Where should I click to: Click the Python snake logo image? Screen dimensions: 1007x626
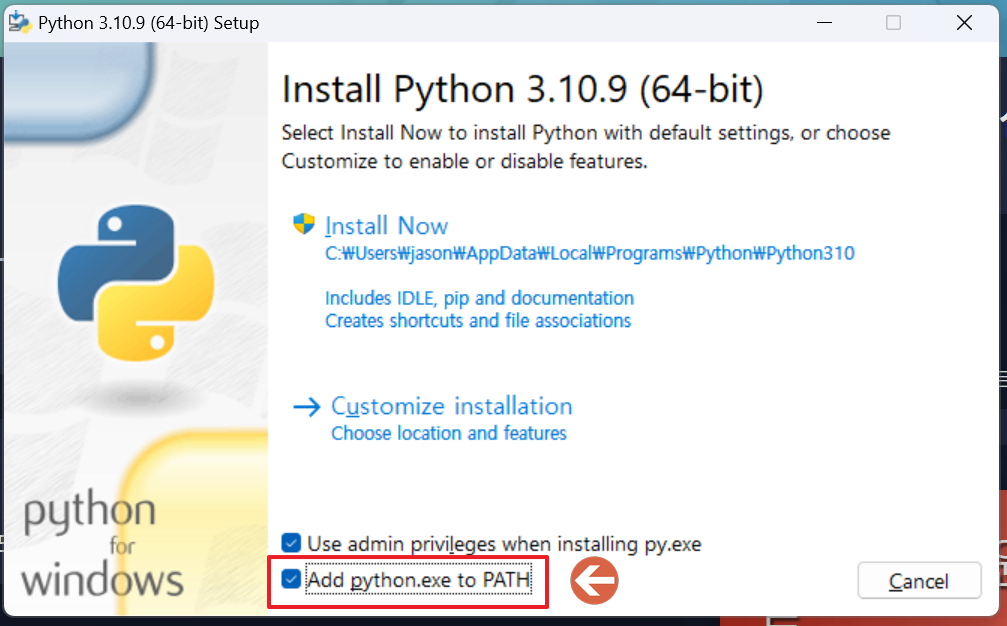click(136, 283)
